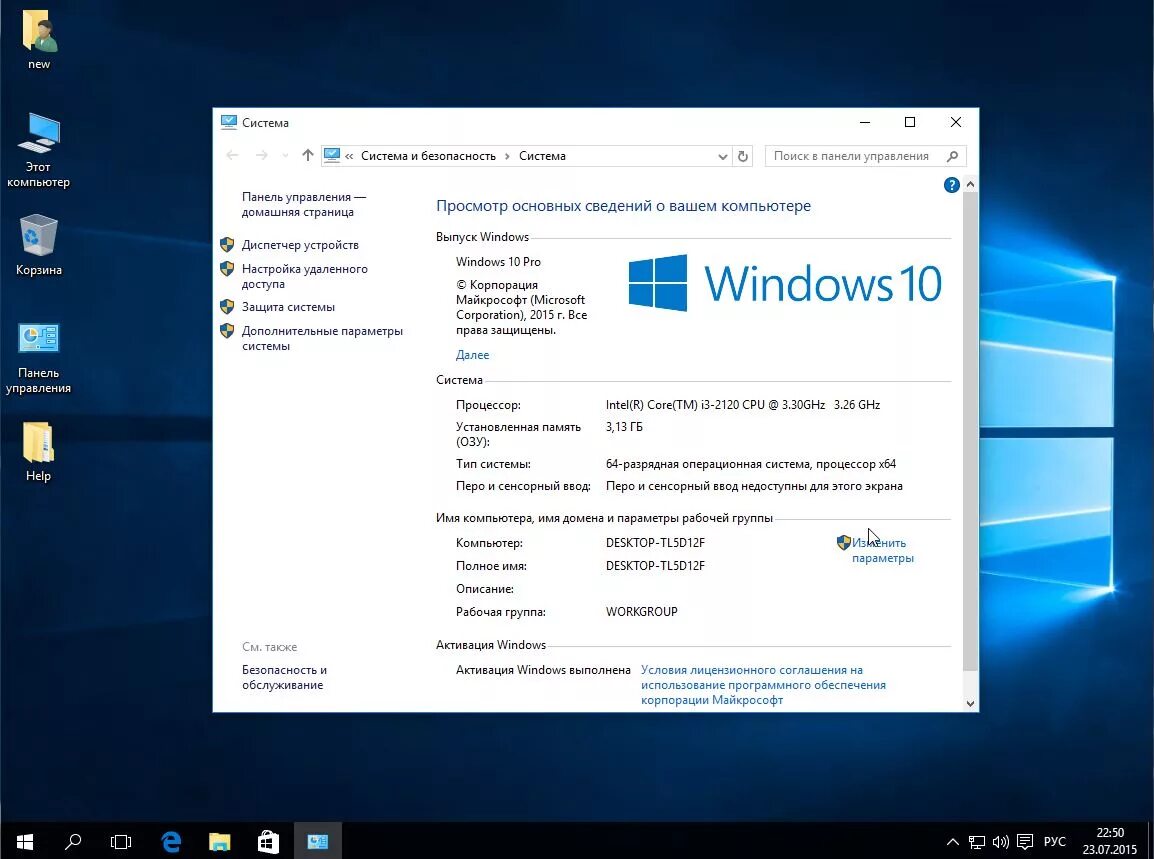Click installed memory value 3,13 ГБ
The width and height of the screenshot is (1154, 859).
(624, 427)
